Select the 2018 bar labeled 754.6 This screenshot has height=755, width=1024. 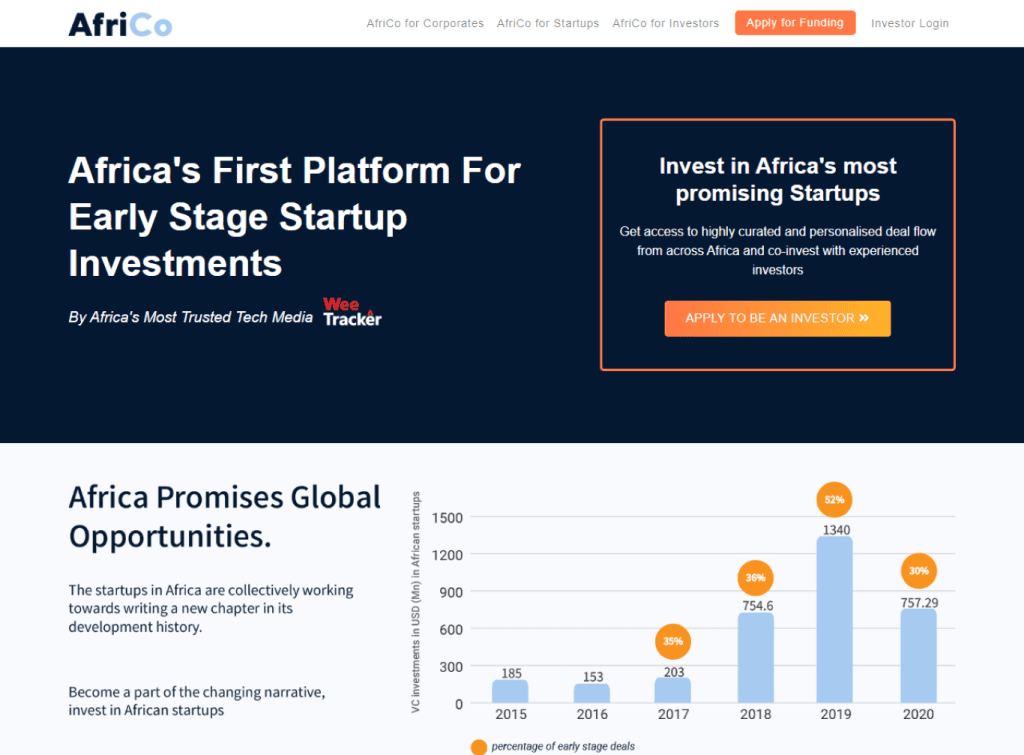click(x=756, y=658)
